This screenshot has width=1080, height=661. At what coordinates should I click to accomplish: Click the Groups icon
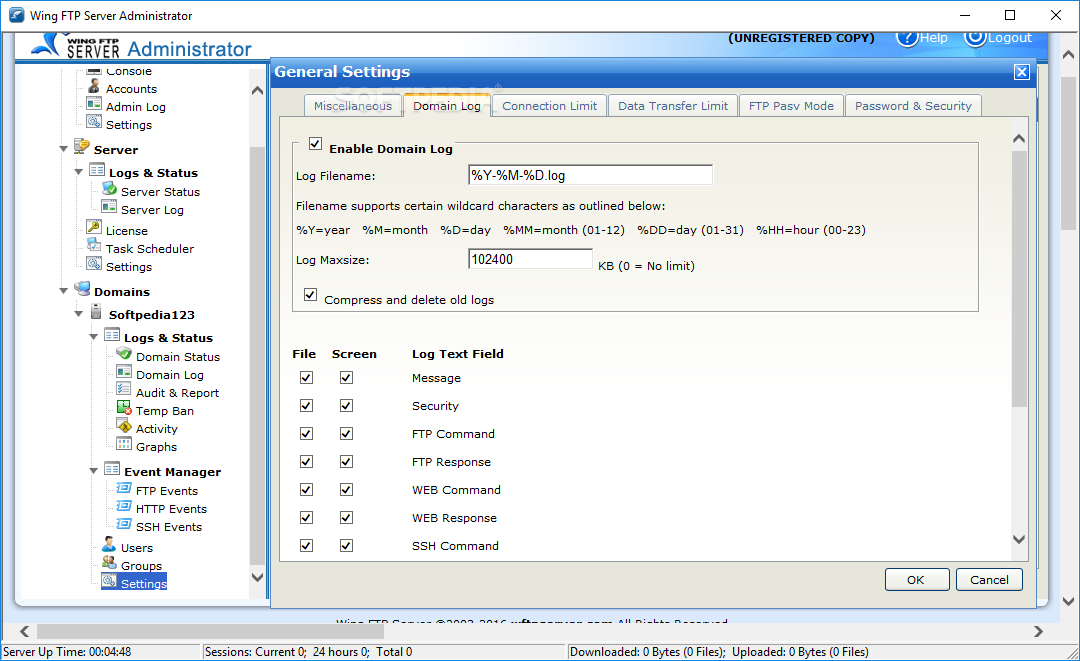point(109,563)
